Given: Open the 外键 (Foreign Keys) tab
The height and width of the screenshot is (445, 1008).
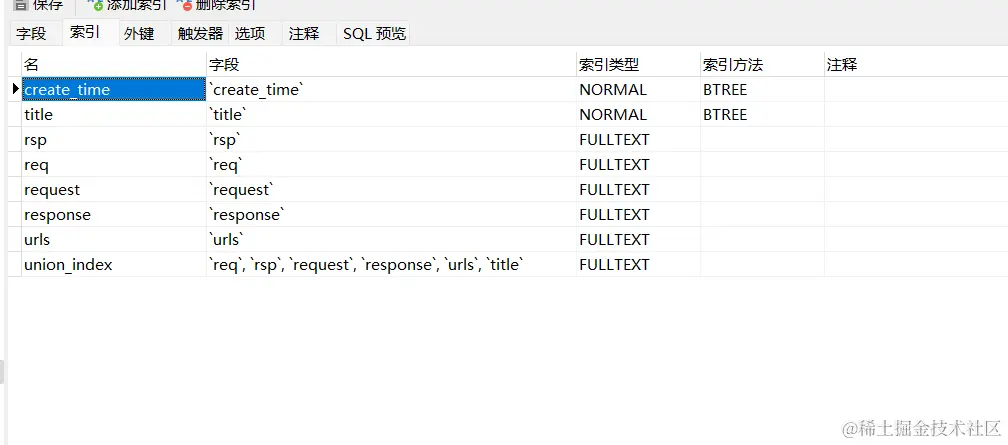Looking at the screenshot, I should click(139, 33).
